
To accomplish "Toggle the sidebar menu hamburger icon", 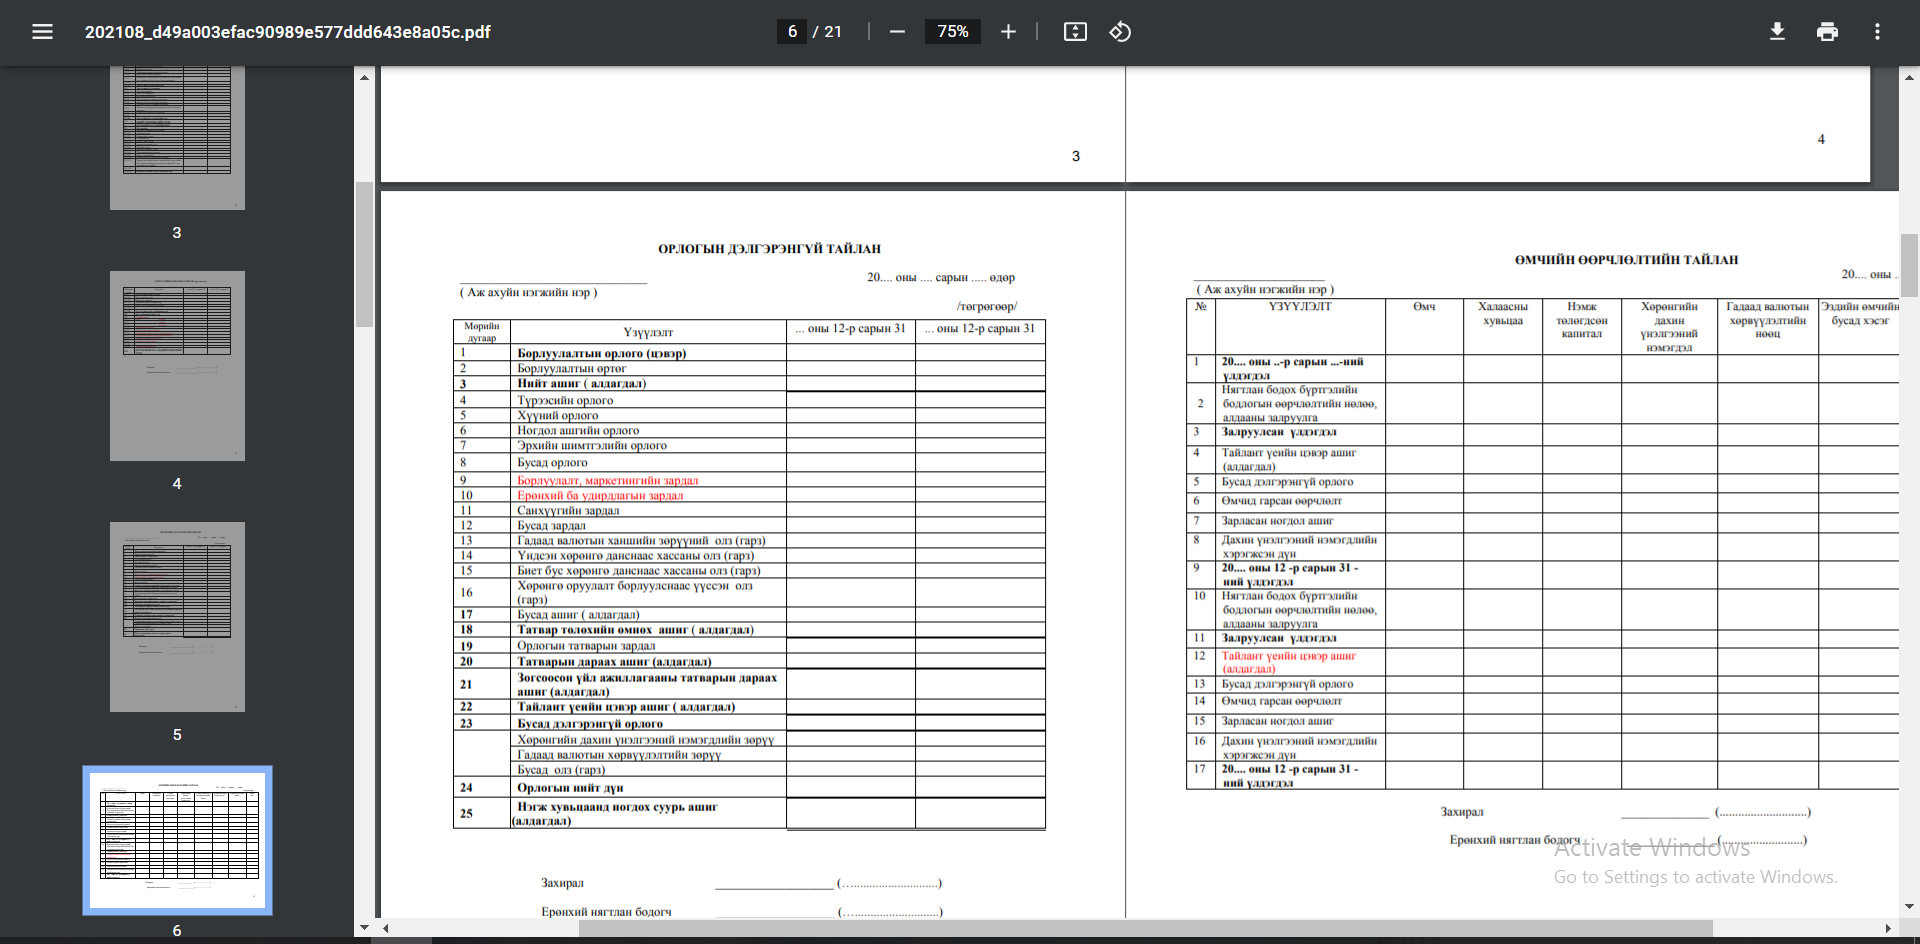I will (42, 32).
